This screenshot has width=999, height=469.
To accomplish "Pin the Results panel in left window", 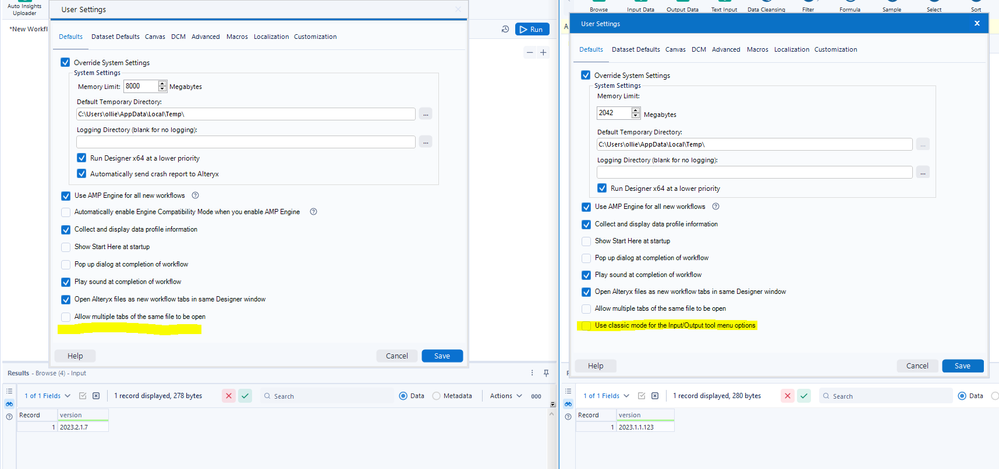I will pyautogui.click(x=546, y=373).
